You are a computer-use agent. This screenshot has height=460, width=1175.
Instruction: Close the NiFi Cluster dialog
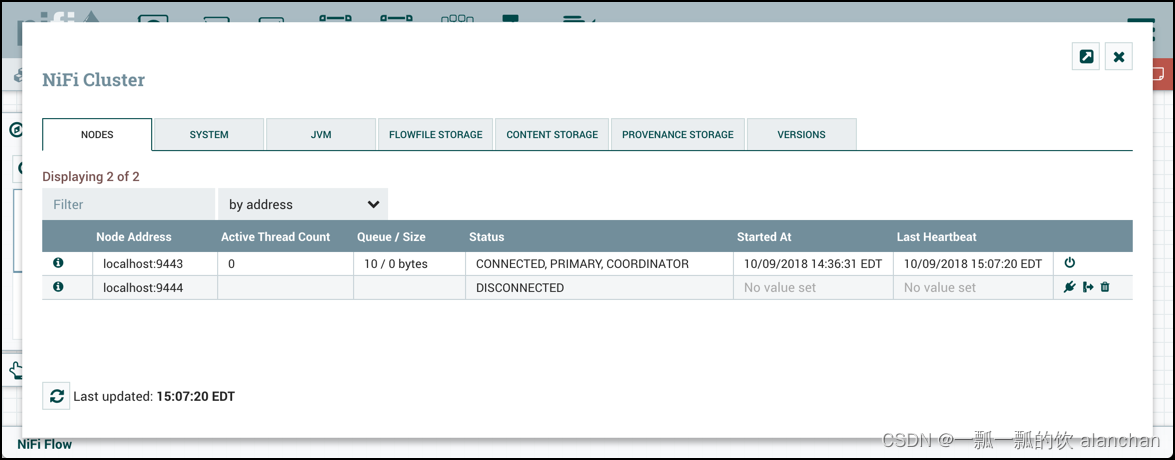(x=1119, y=56)
